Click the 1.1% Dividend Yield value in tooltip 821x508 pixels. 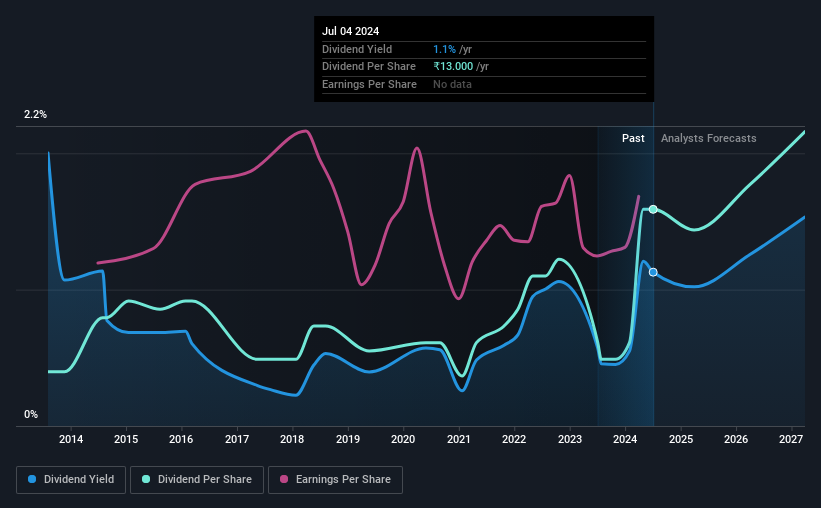445,49
